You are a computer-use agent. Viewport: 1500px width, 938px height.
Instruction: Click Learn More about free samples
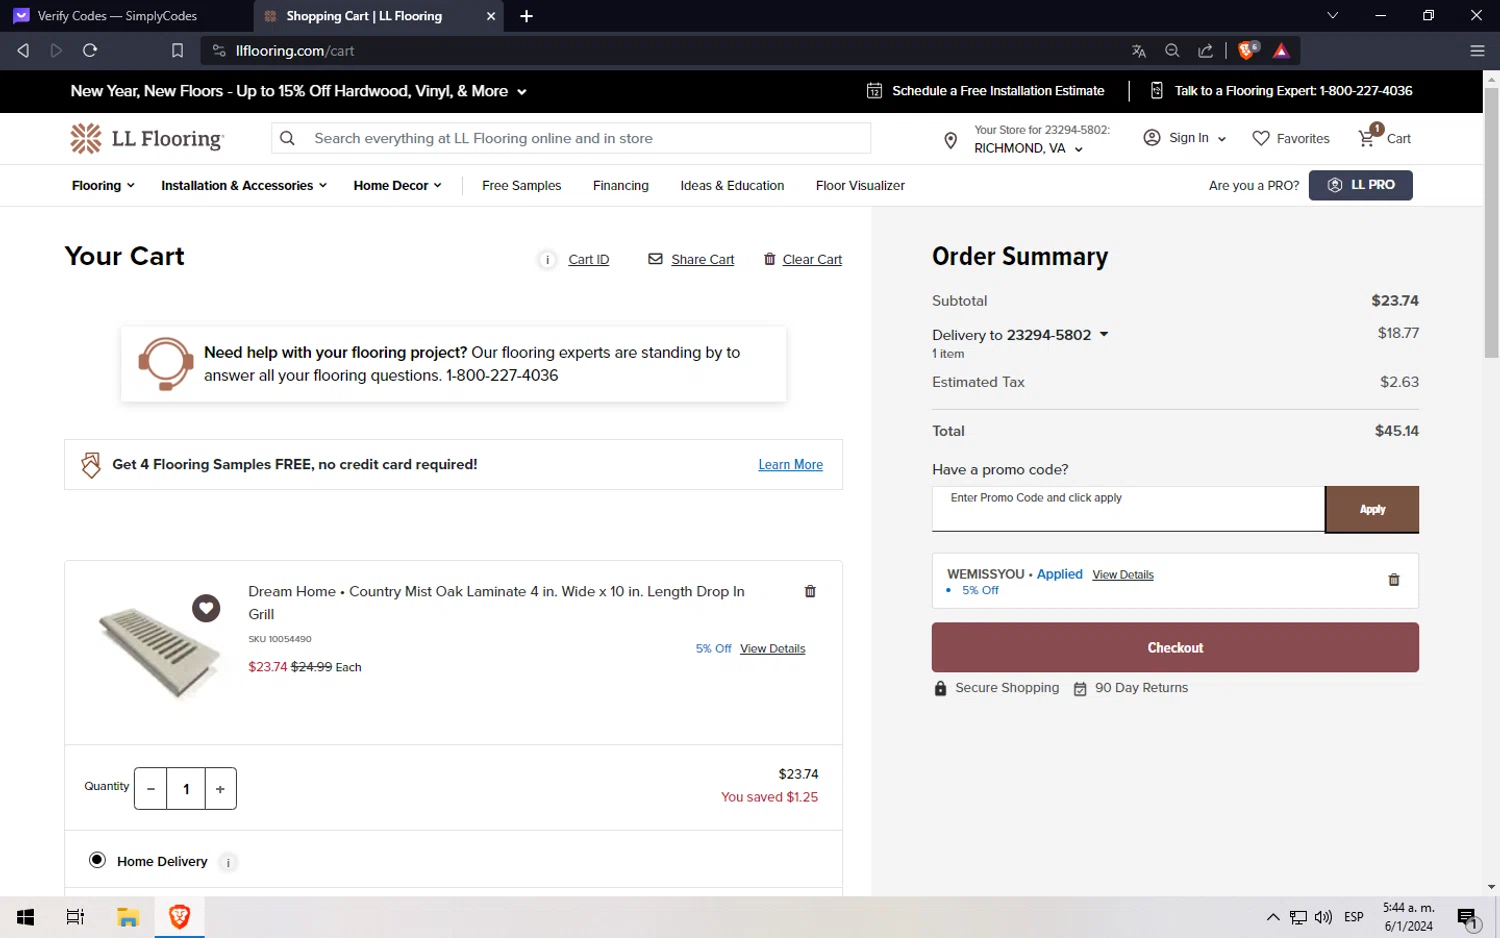coord(790,465)
